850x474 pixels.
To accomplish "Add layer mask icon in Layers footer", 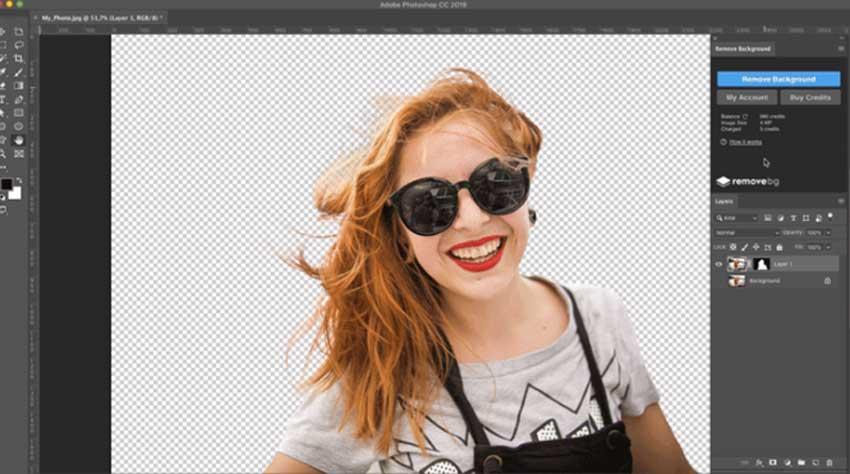I will (773, 463).
